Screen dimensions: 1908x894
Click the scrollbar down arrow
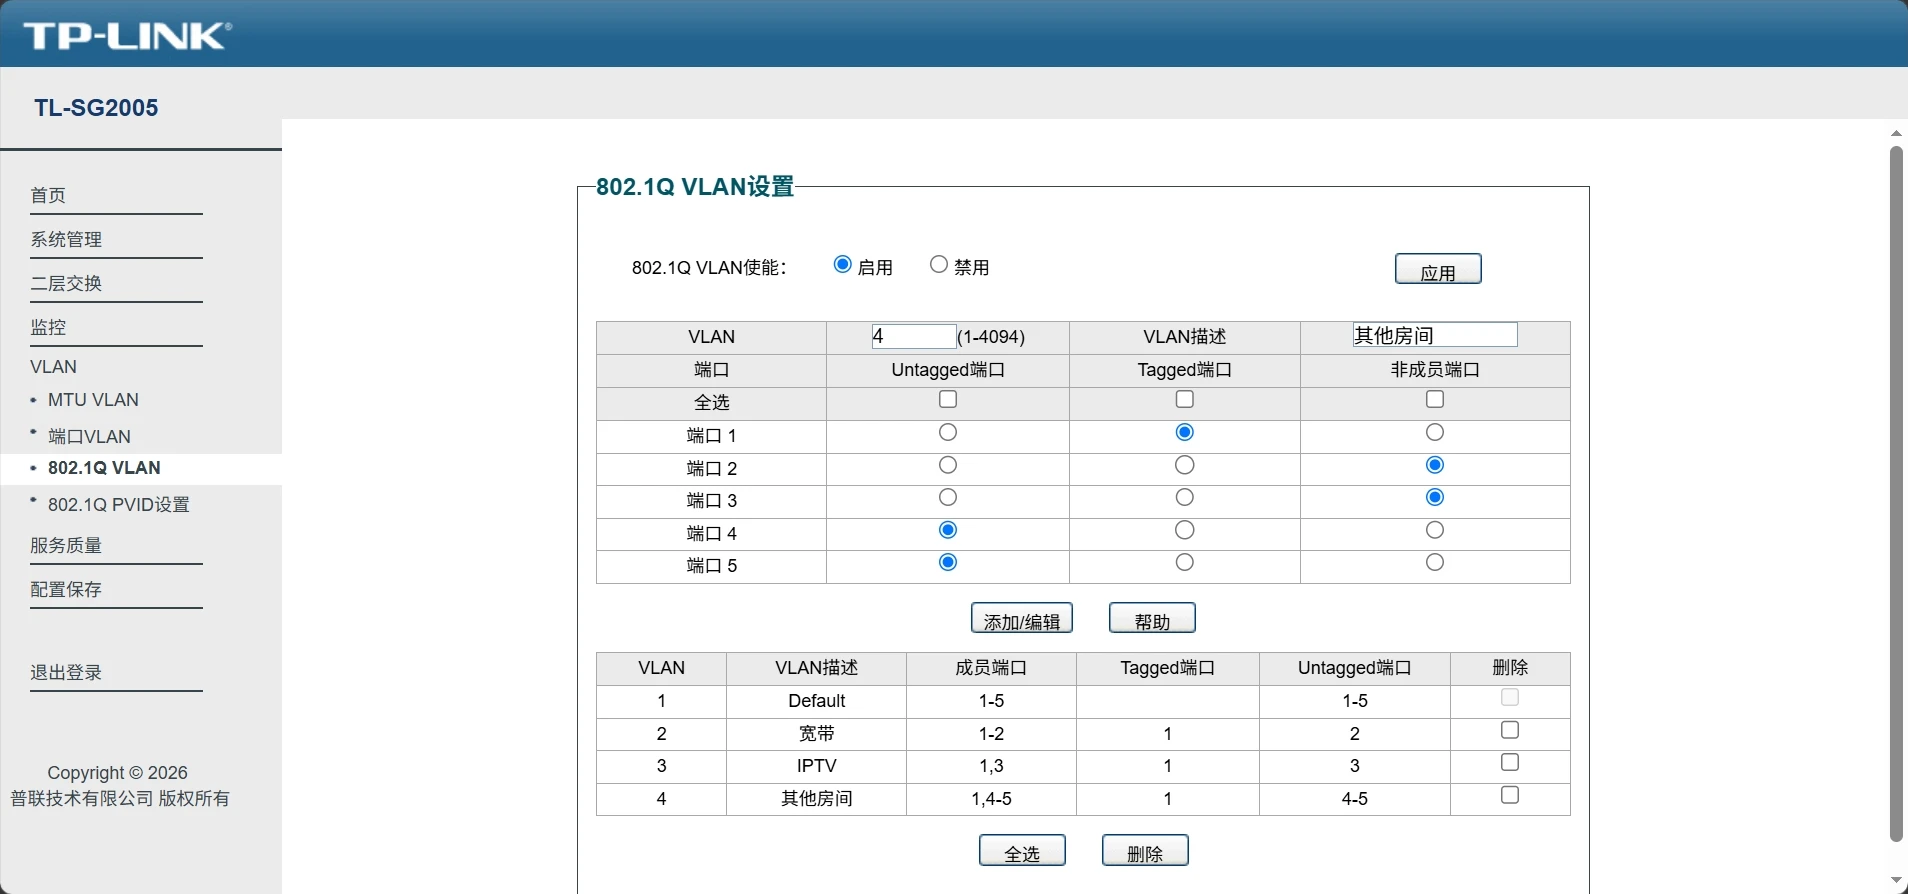[x=1896, y=881]
